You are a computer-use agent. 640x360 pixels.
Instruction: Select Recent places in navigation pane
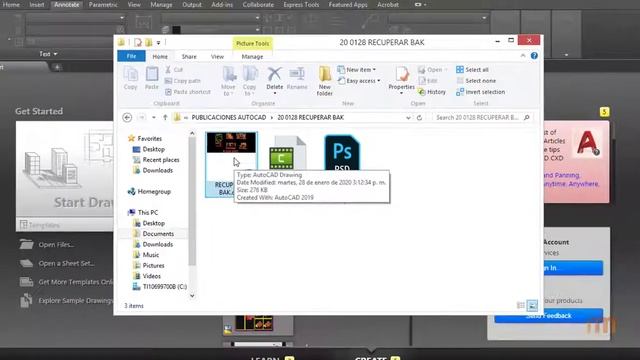[x=156, y=160]
